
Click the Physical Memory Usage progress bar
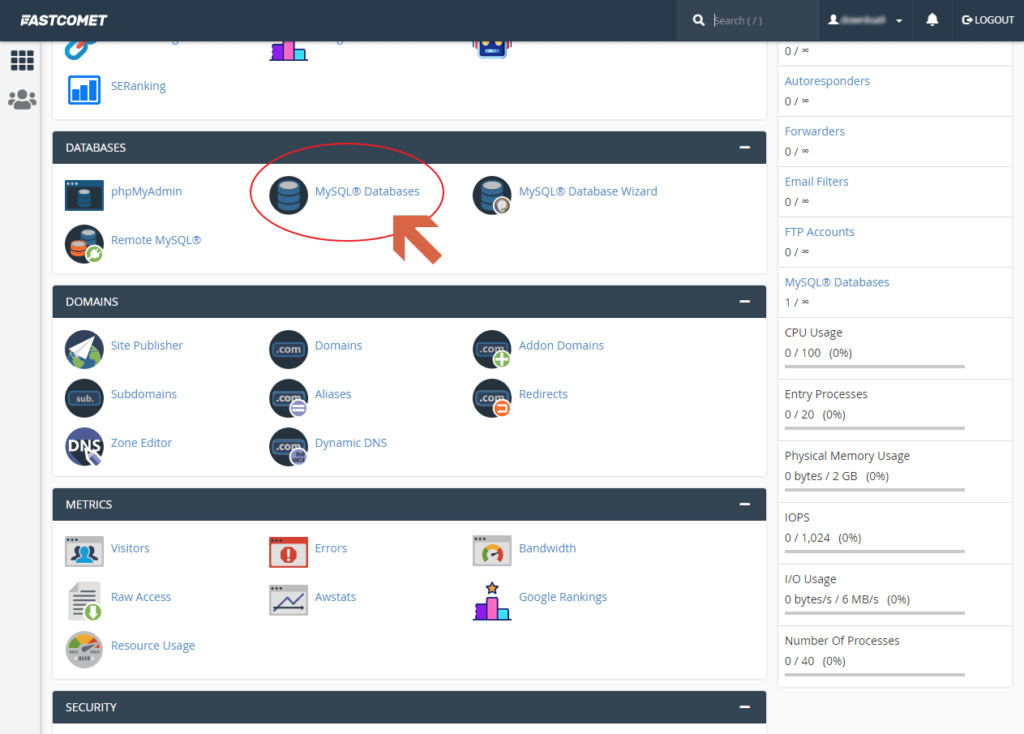(874, 489)
